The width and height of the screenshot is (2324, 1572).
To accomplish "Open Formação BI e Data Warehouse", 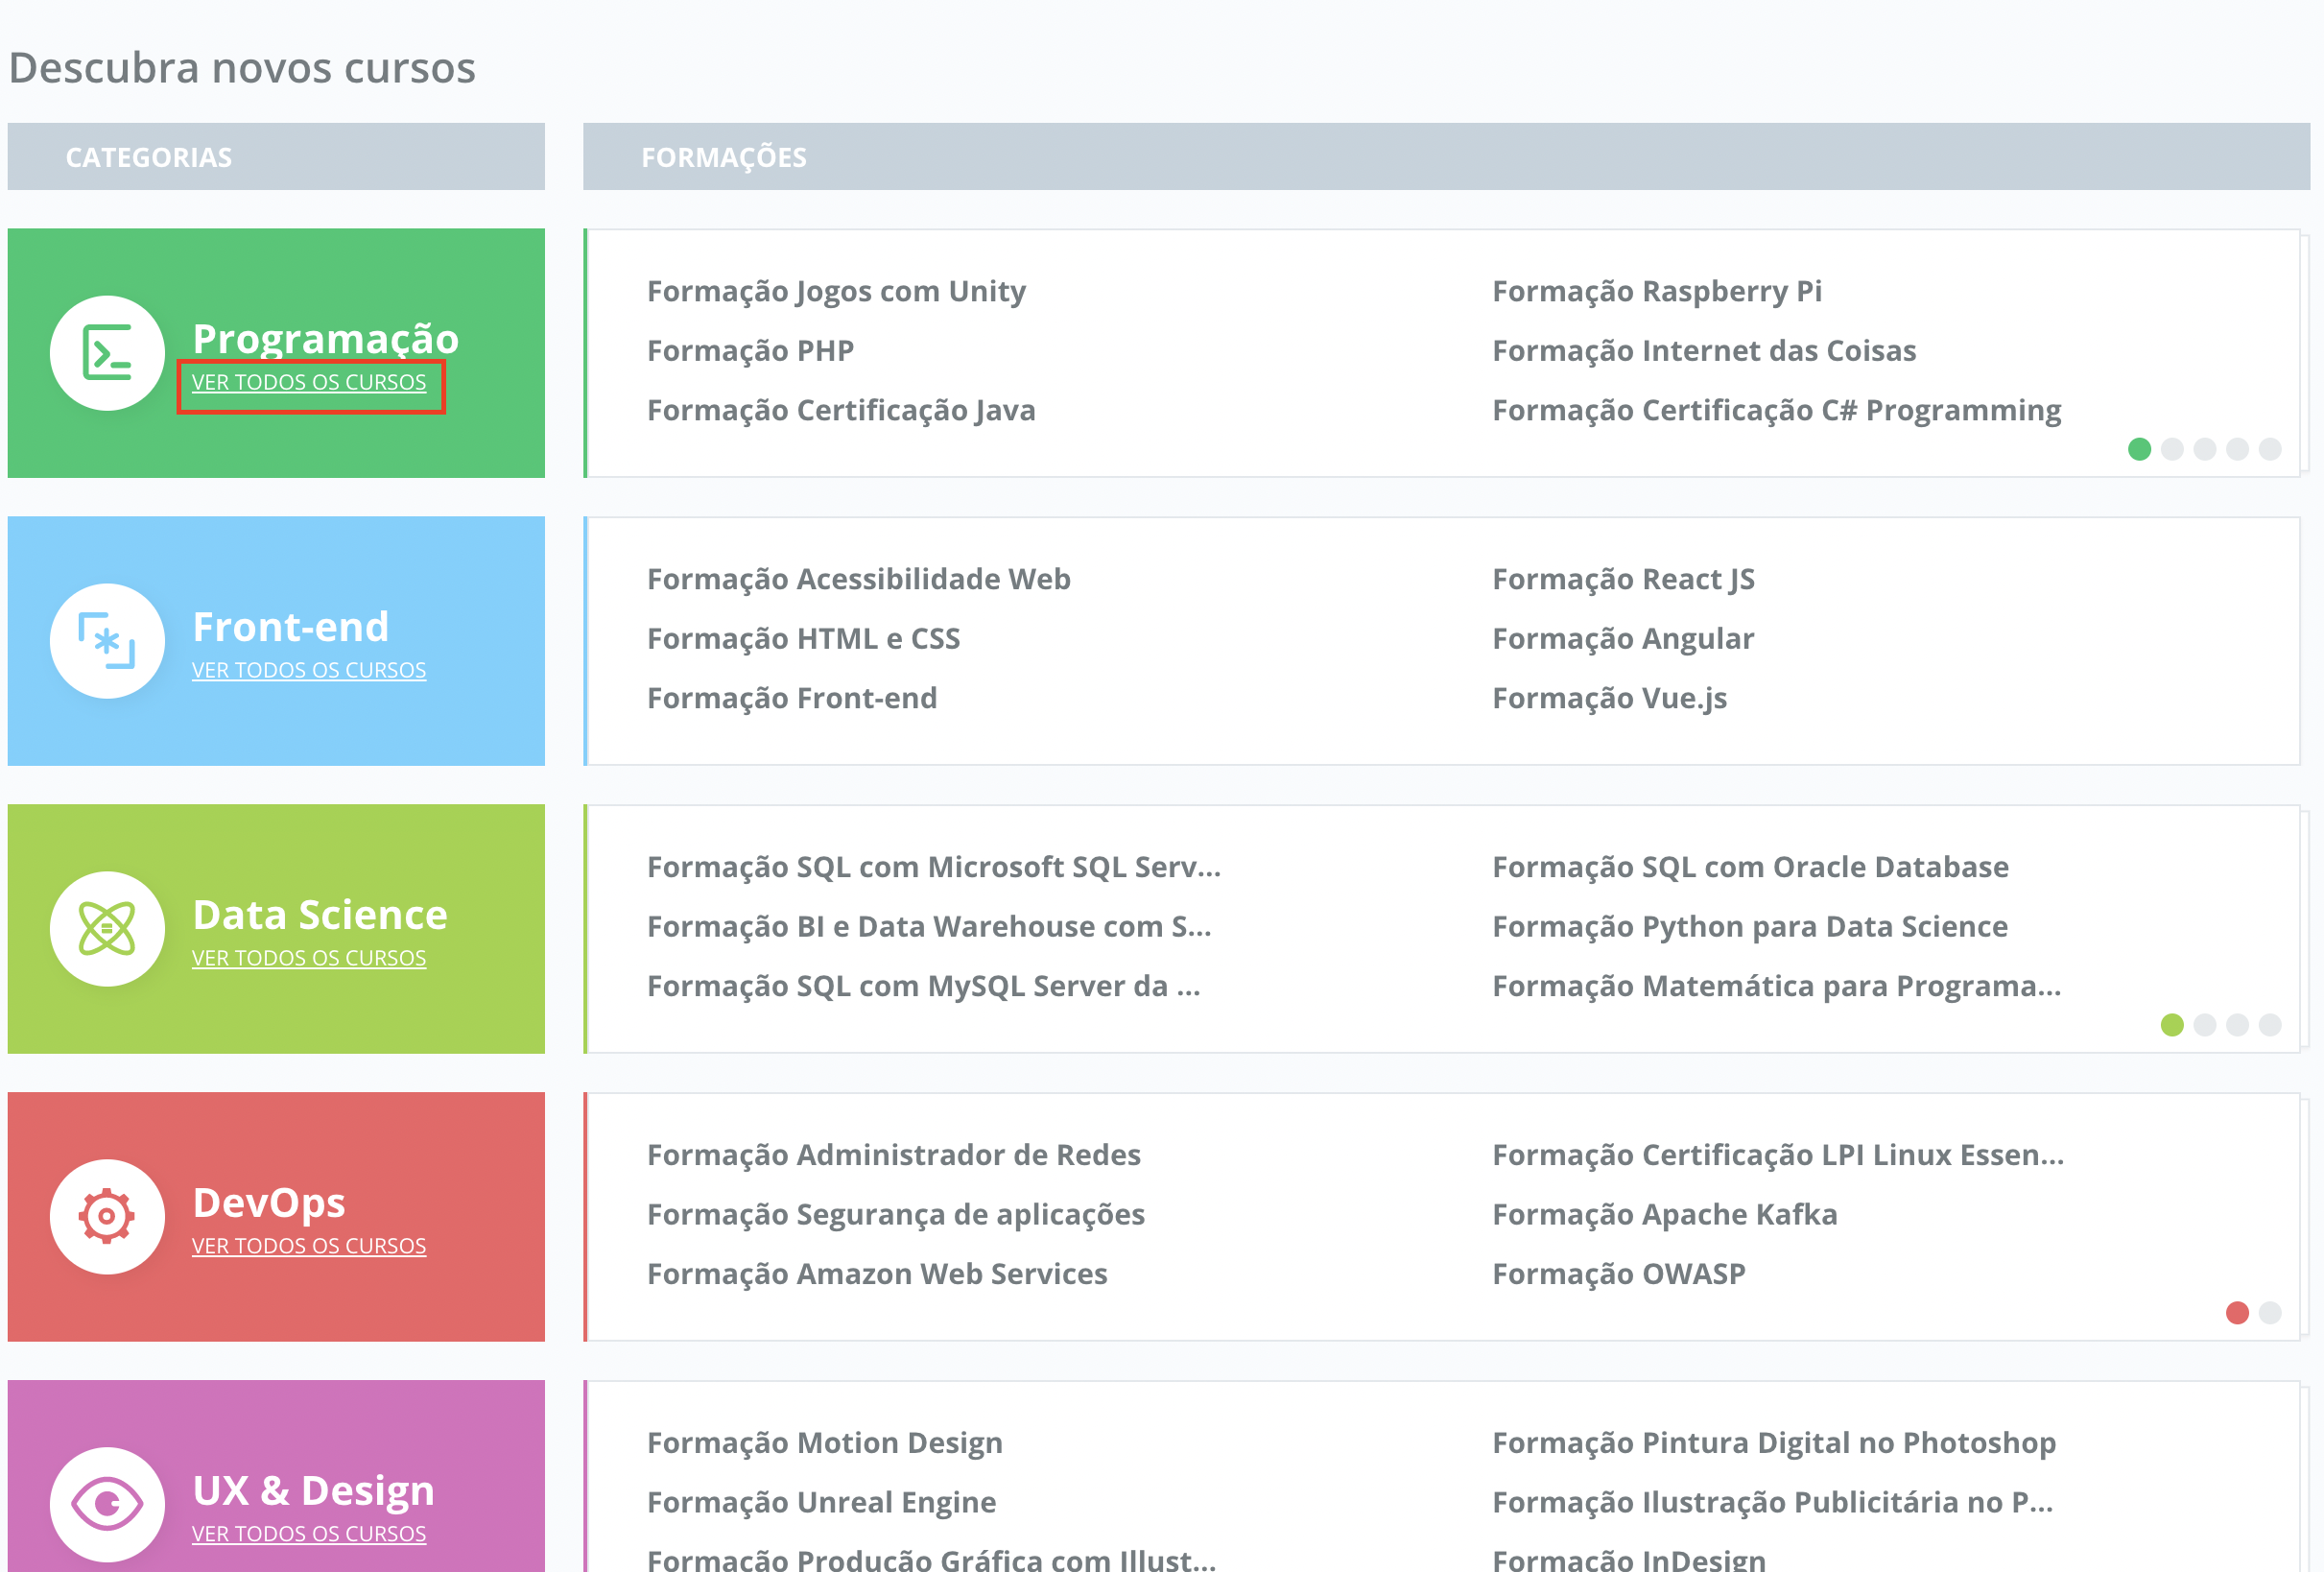I will point(929,927).
